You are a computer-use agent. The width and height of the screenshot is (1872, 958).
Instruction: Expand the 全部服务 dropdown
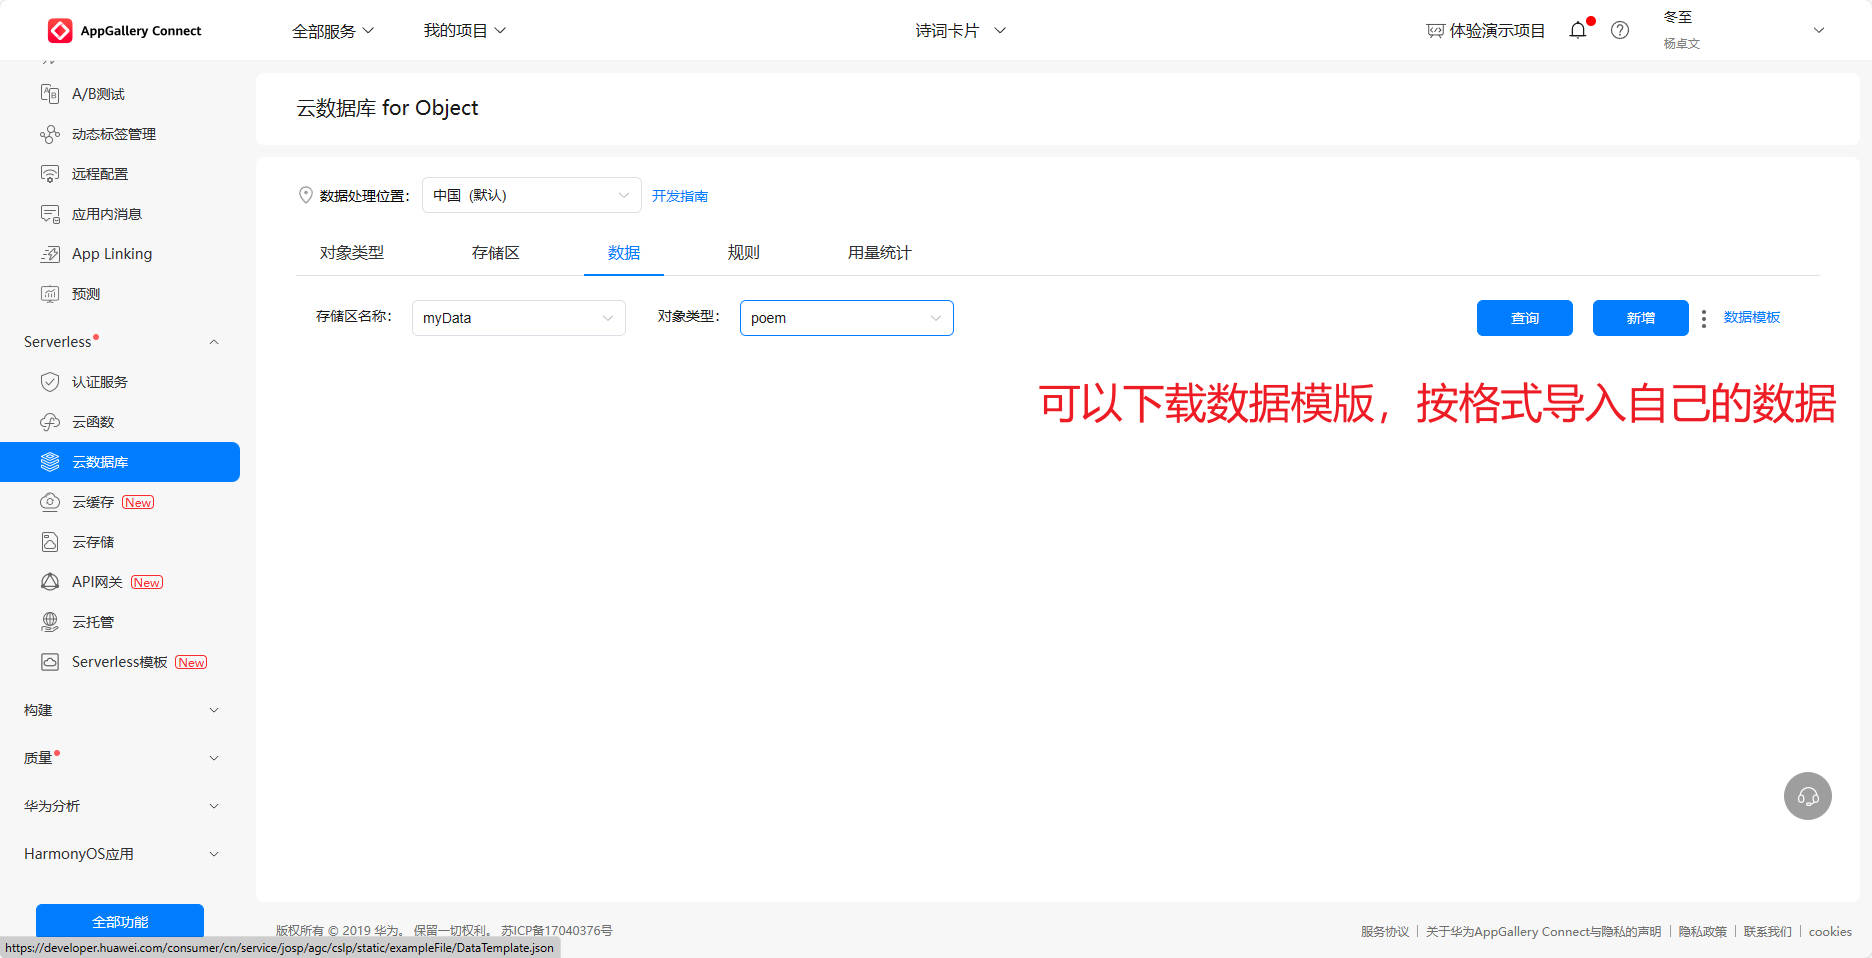[333, 31]
